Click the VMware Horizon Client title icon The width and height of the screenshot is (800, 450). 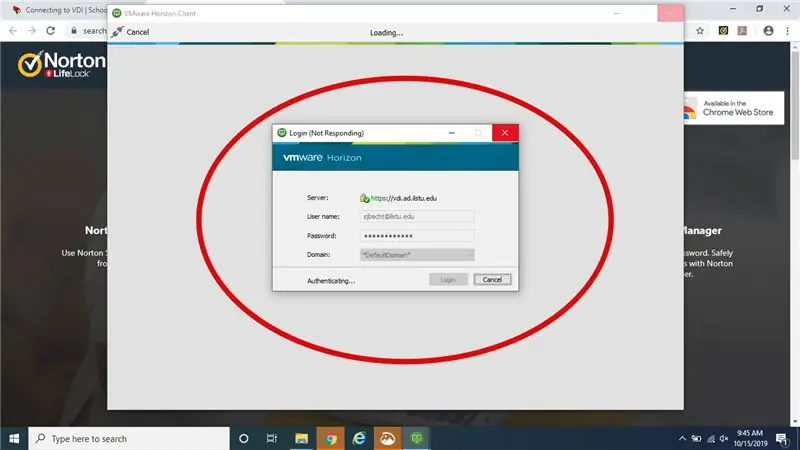pyautogui.click(x=116, y=13)
